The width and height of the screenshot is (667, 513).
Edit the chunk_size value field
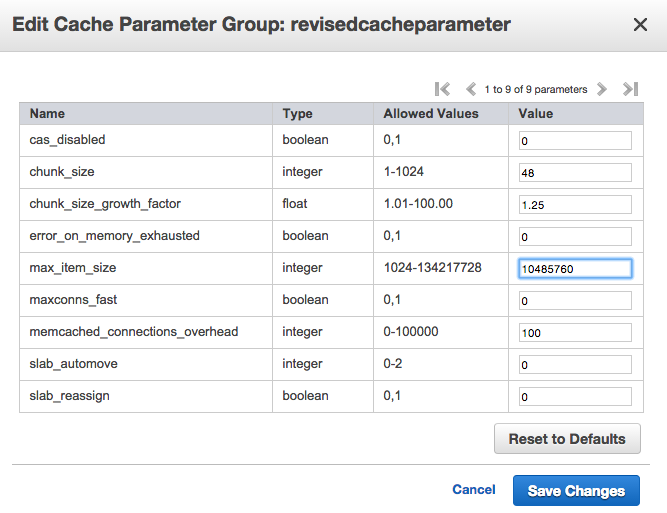point(575,173)
